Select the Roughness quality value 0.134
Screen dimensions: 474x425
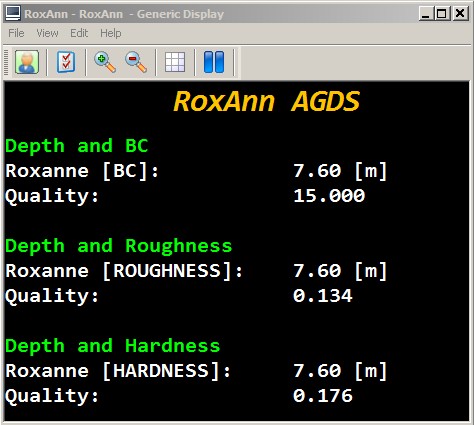(x=323, y=296)
